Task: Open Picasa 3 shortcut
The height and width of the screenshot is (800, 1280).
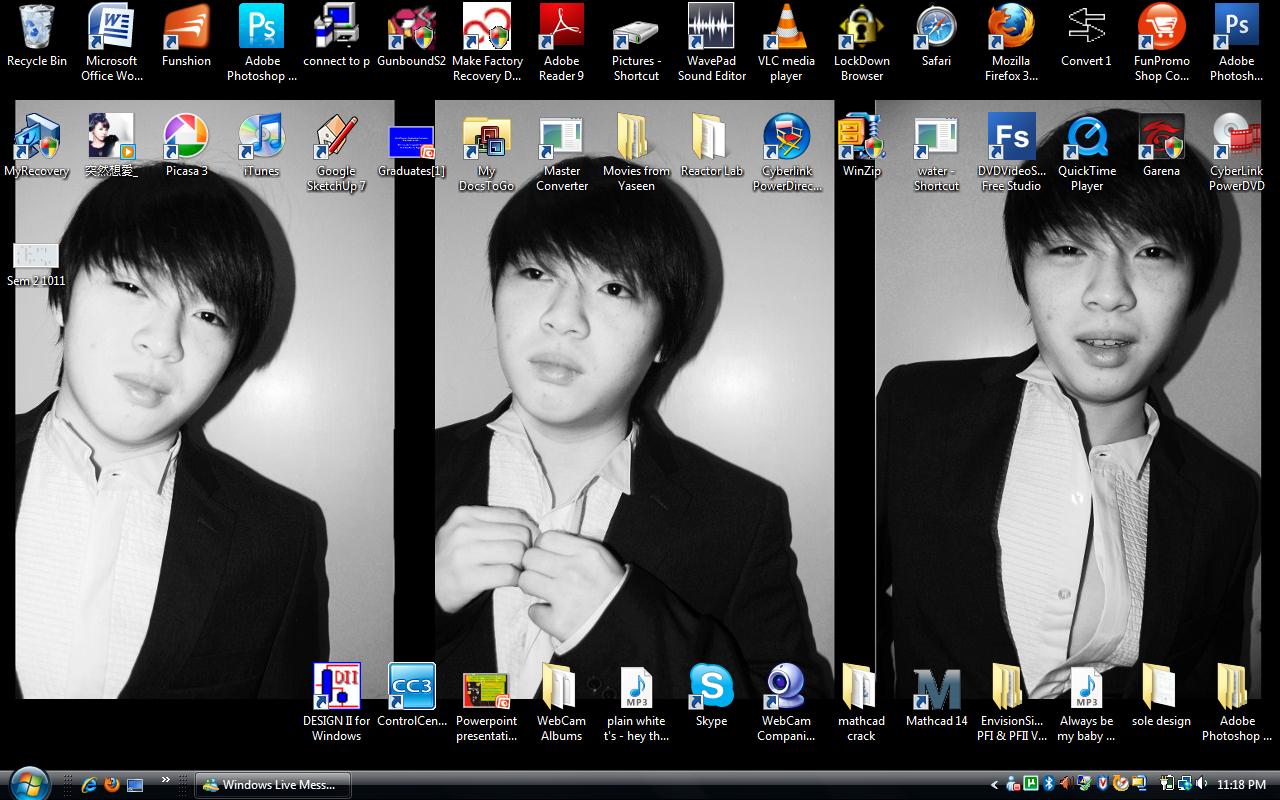Action: (186, 147)
